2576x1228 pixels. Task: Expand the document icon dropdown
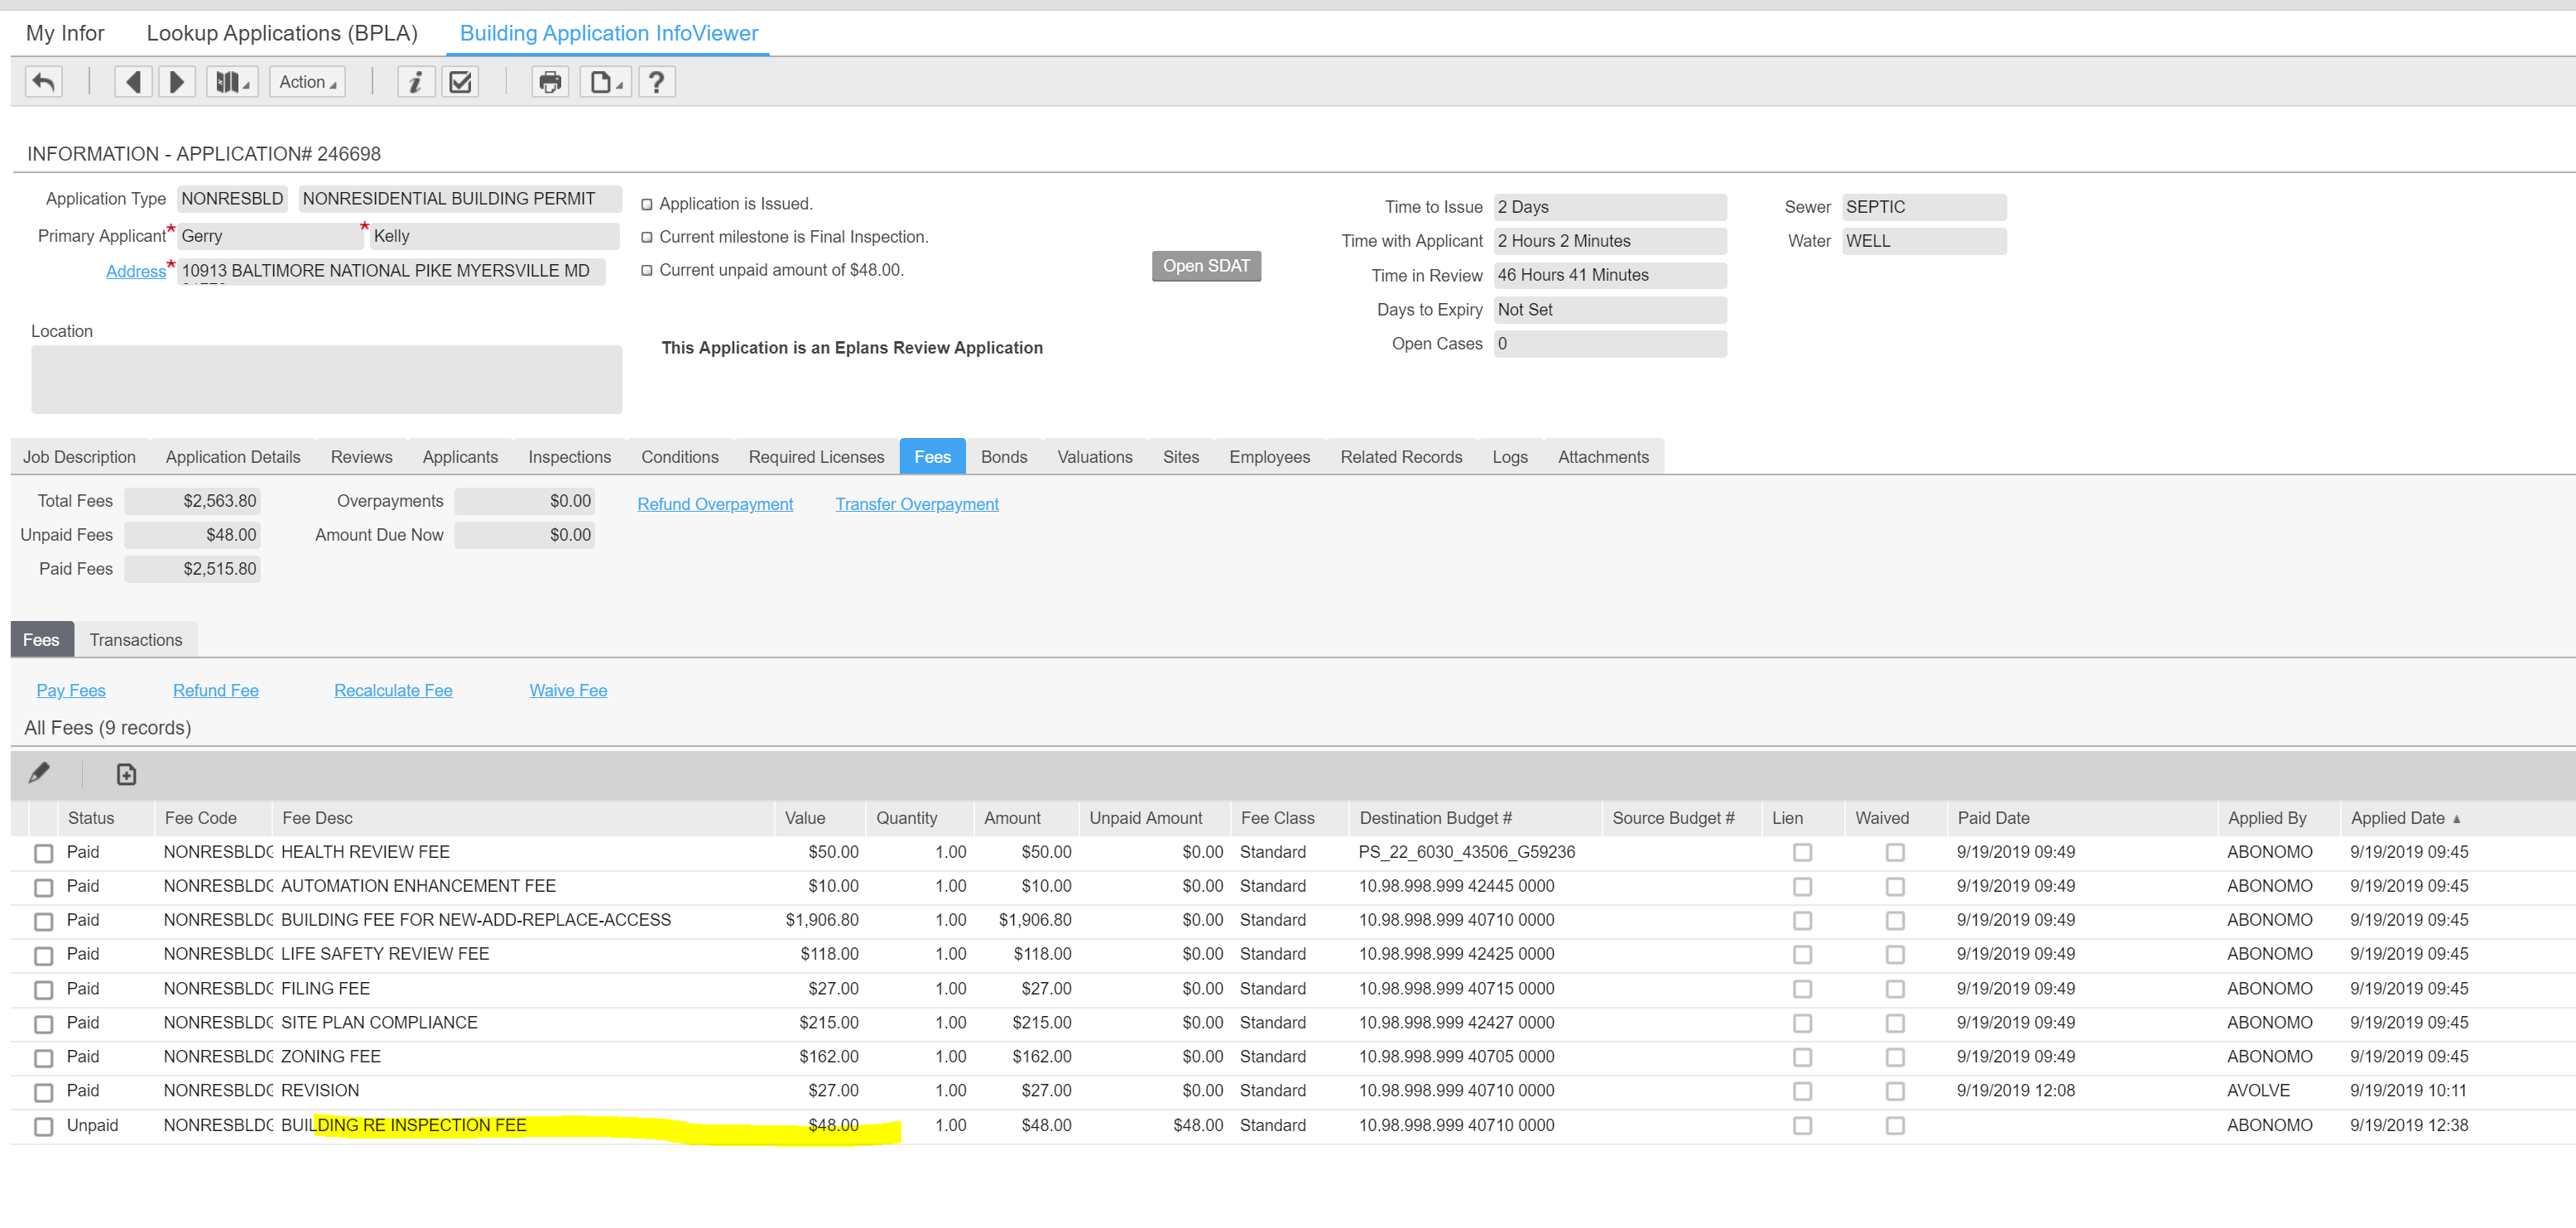pyautogui.click(x=605, y=82)
